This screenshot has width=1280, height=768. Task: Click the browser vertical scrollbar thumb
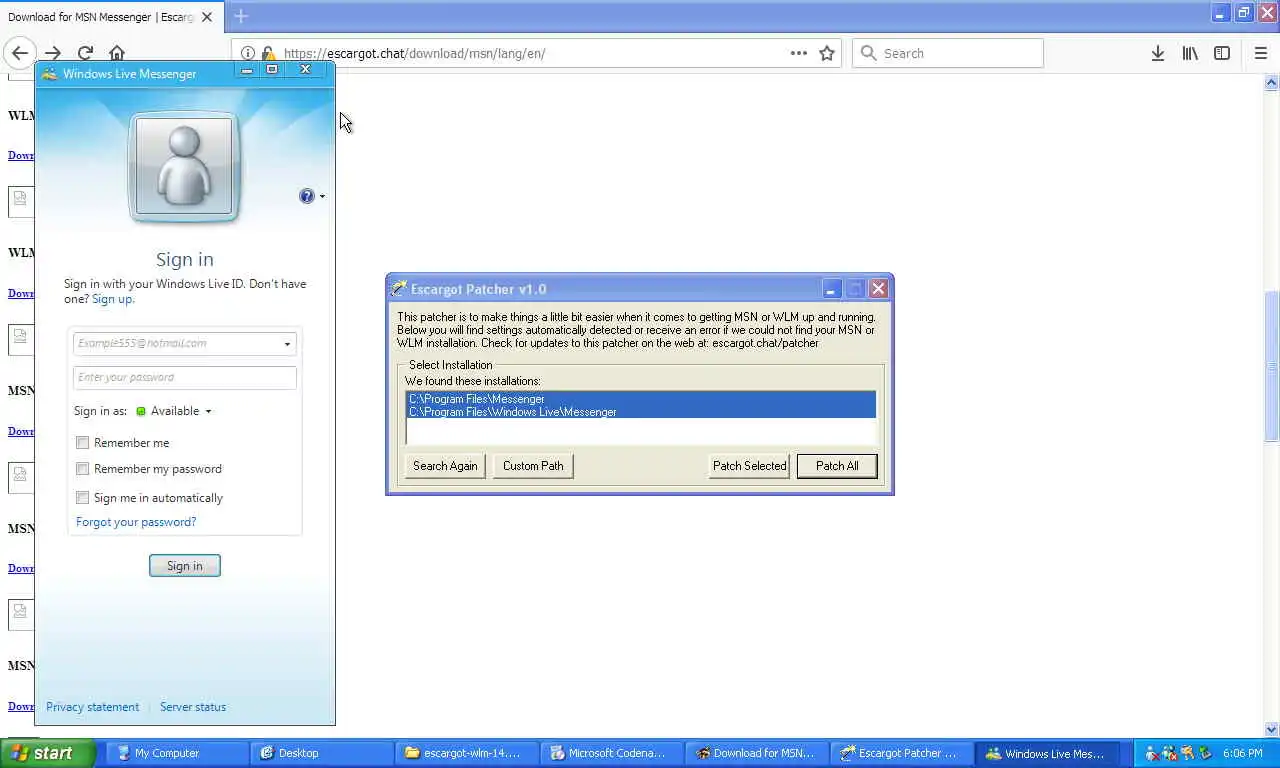(1272, 365)
